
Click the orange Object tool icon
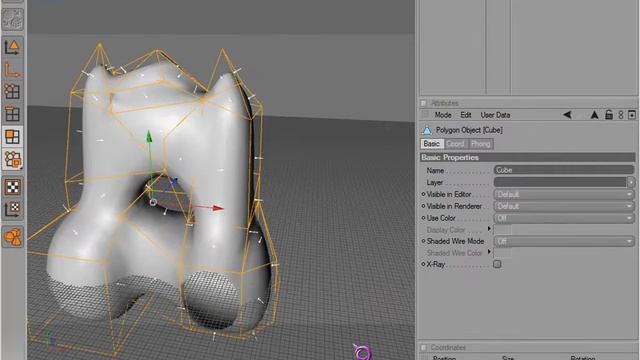(13, 237)
